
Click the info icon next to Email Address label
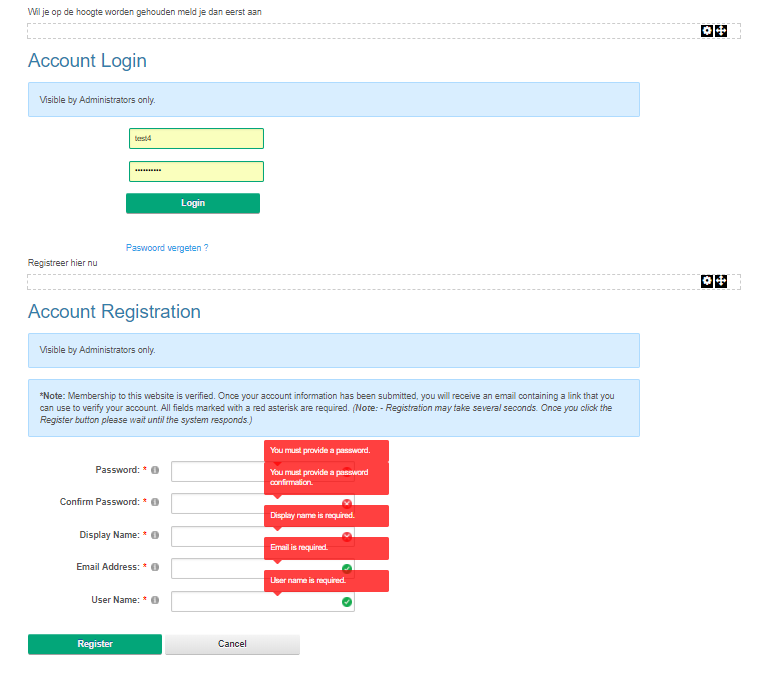pyautogui.click(x=155, y=567)
